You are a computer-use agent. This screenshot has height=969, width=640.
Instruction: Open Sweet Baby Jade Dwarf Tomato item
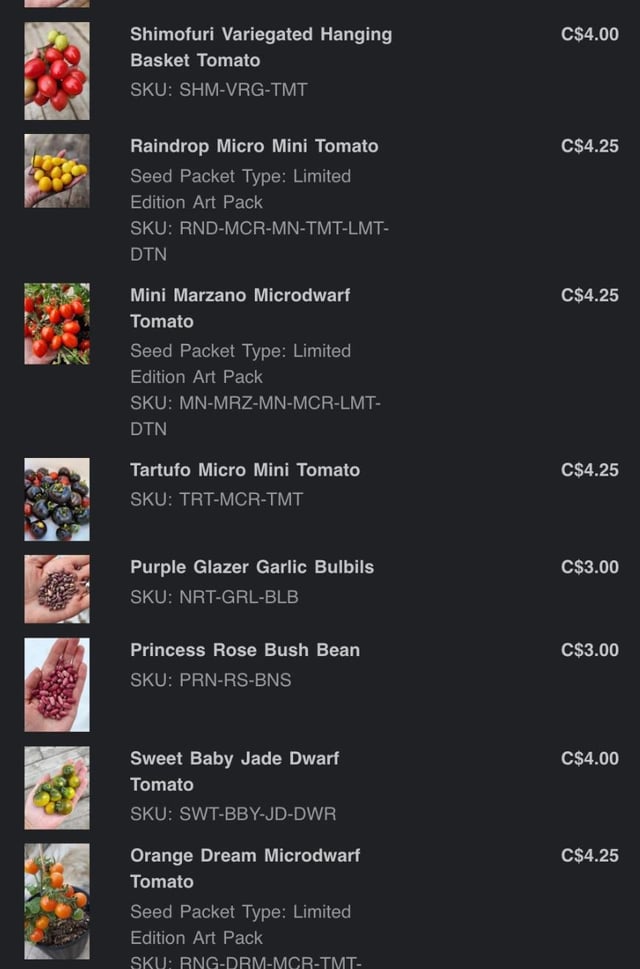(234, 771)
